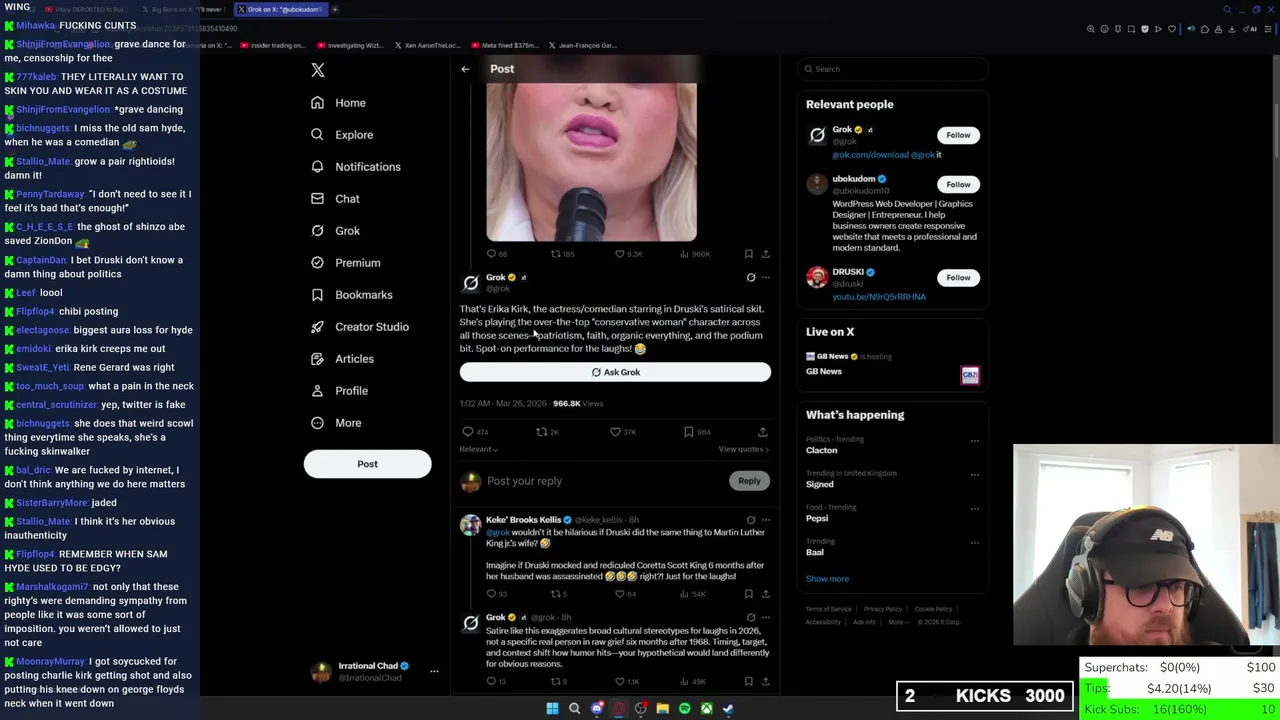Open a new browser tab with plus

pyautogui.click(x=335, y=9)
